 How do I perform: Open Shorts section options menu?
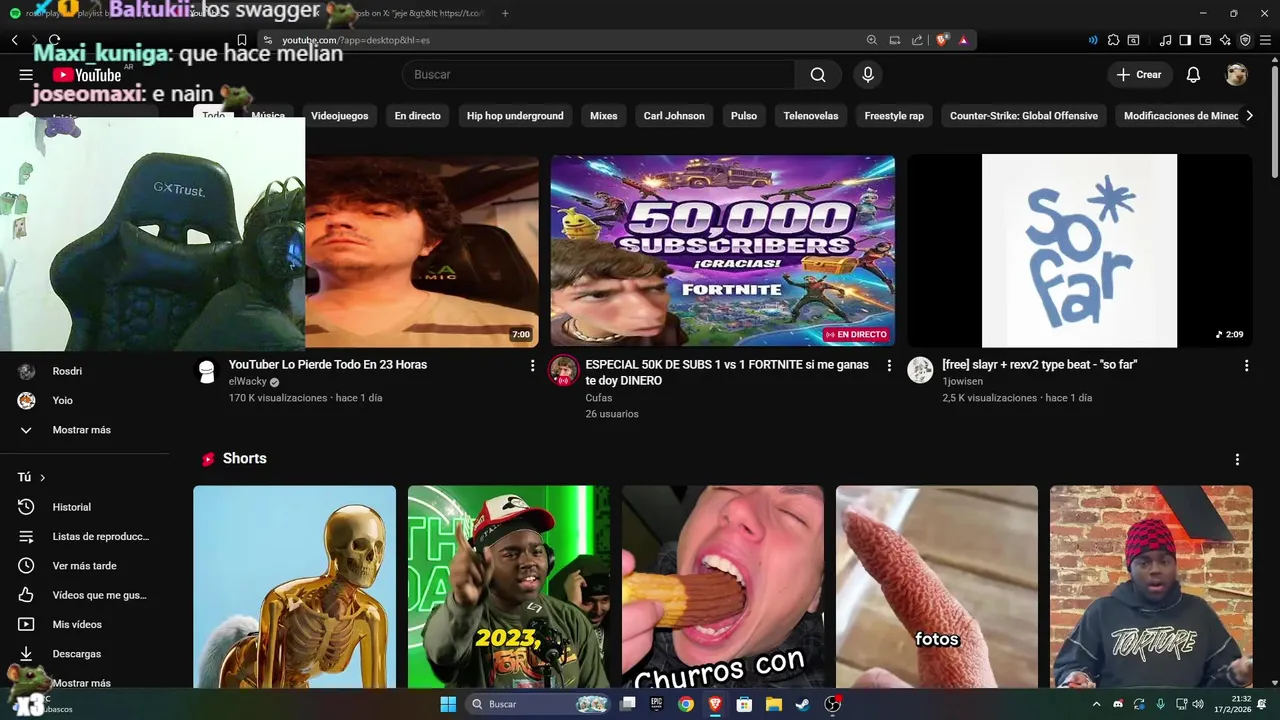(1237, 459)
